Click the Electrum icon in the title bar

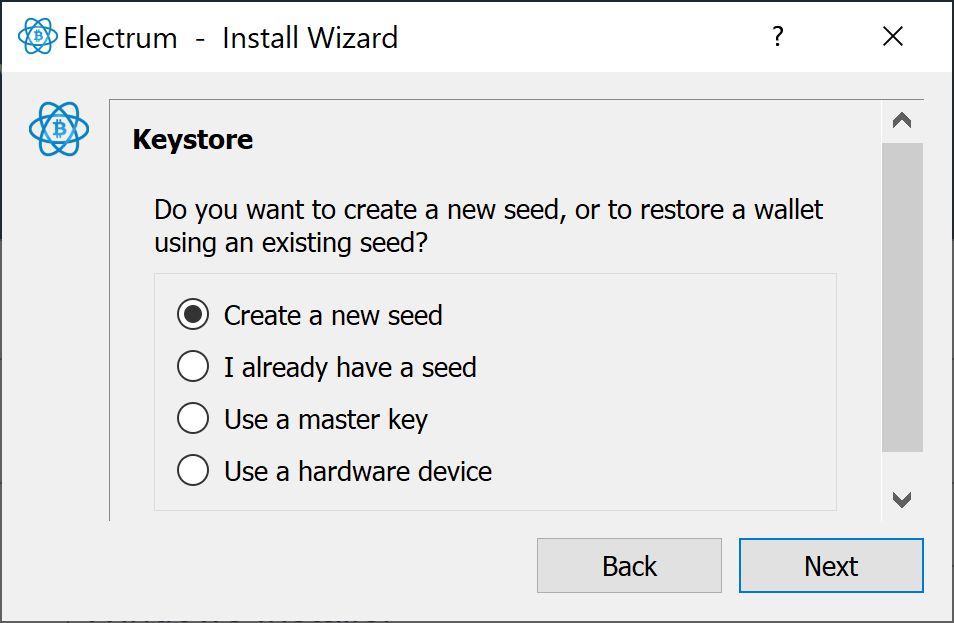pos(38,37)
